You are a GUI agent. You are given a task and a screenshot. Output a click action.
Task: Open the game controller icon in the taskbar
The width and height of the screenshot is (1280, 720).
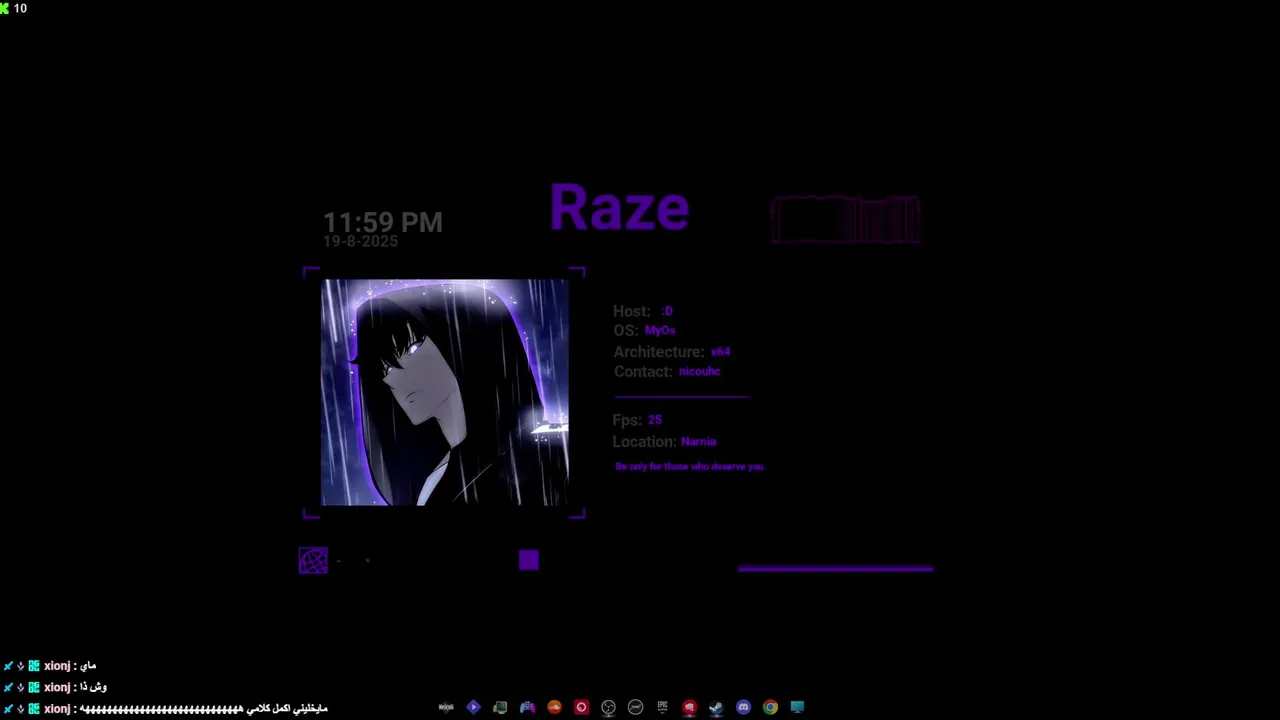point(527,707)
